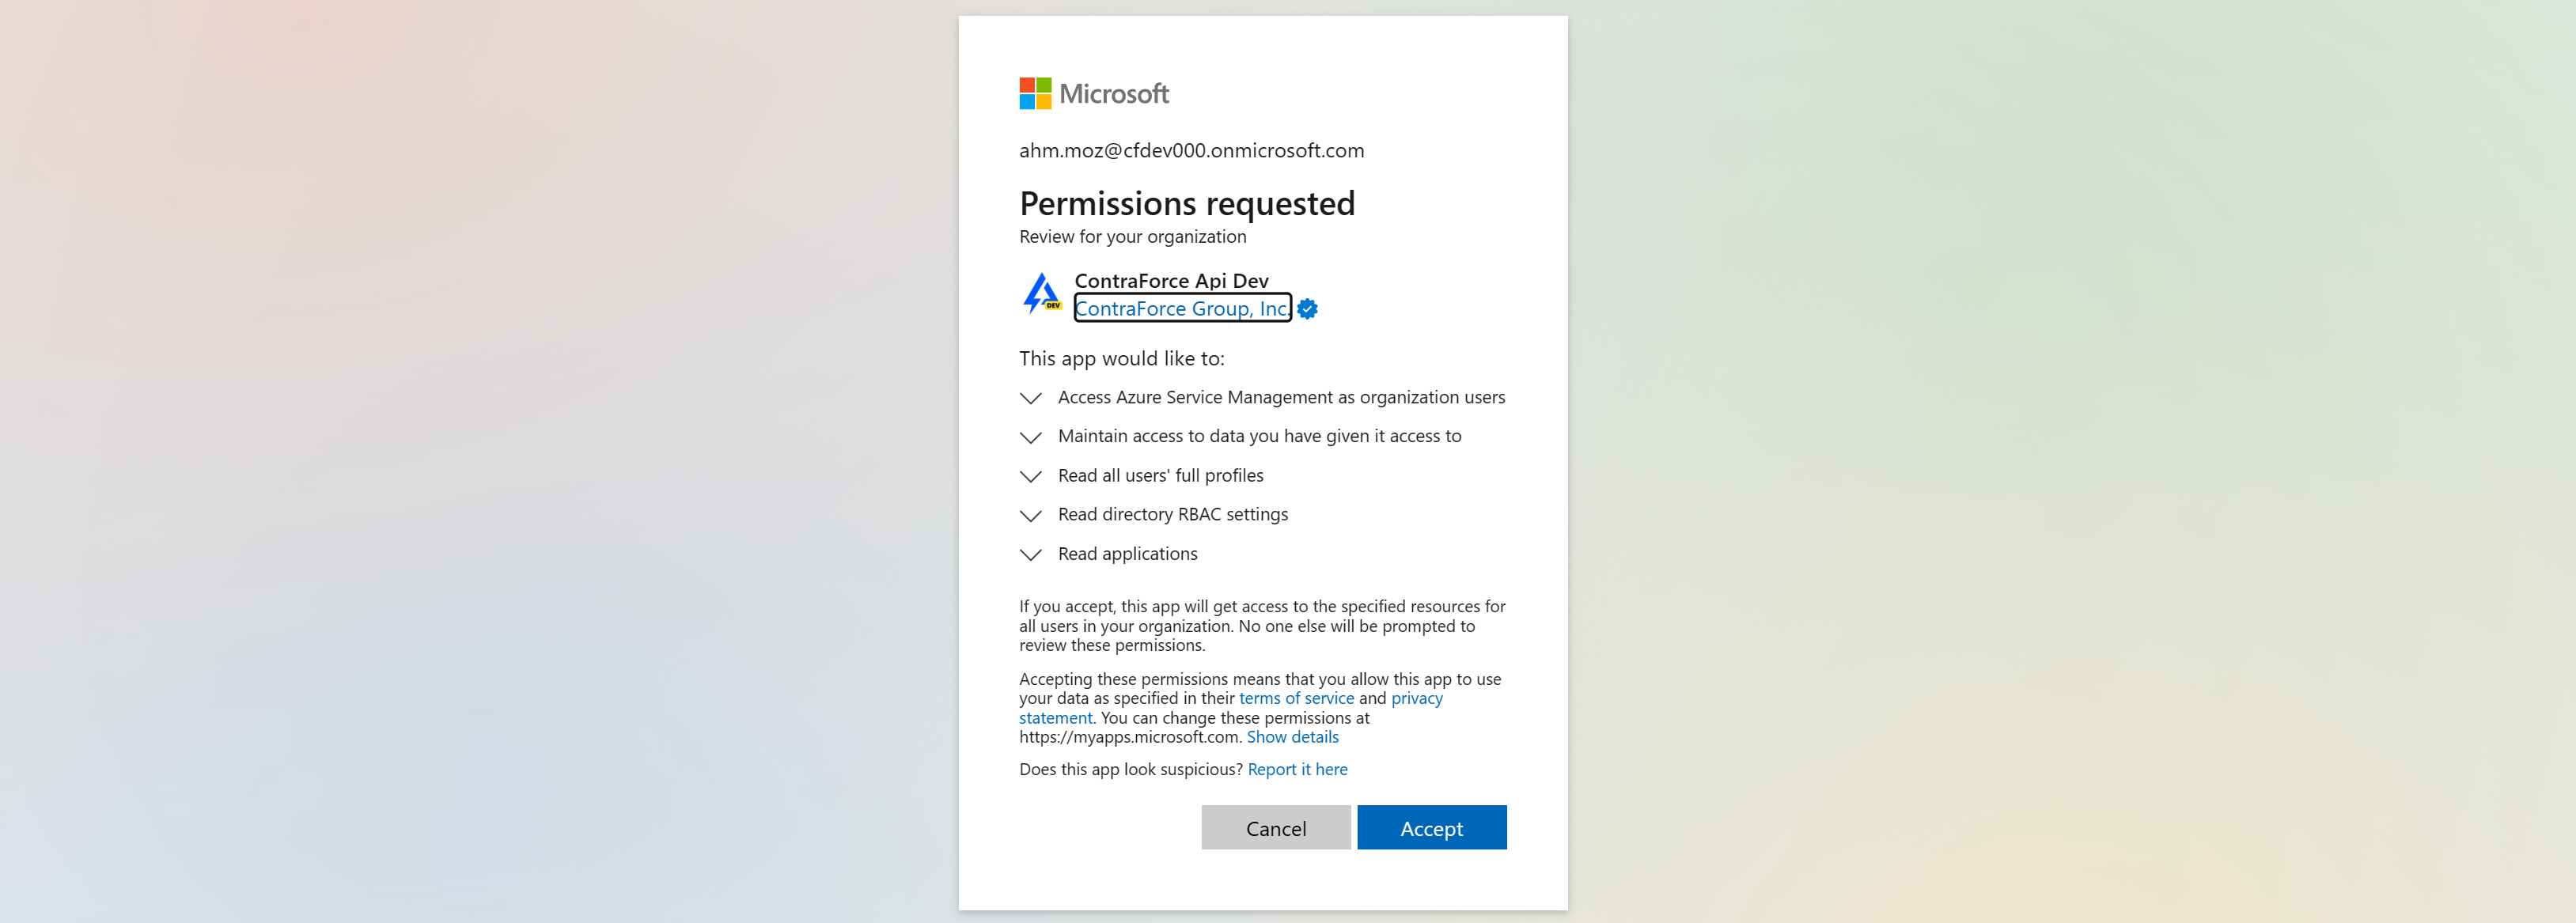Open the ContraForce Group, Inc publisher link
Image resolution: width=2576 pixels, height=923 pixels.
pos(1181,308)
